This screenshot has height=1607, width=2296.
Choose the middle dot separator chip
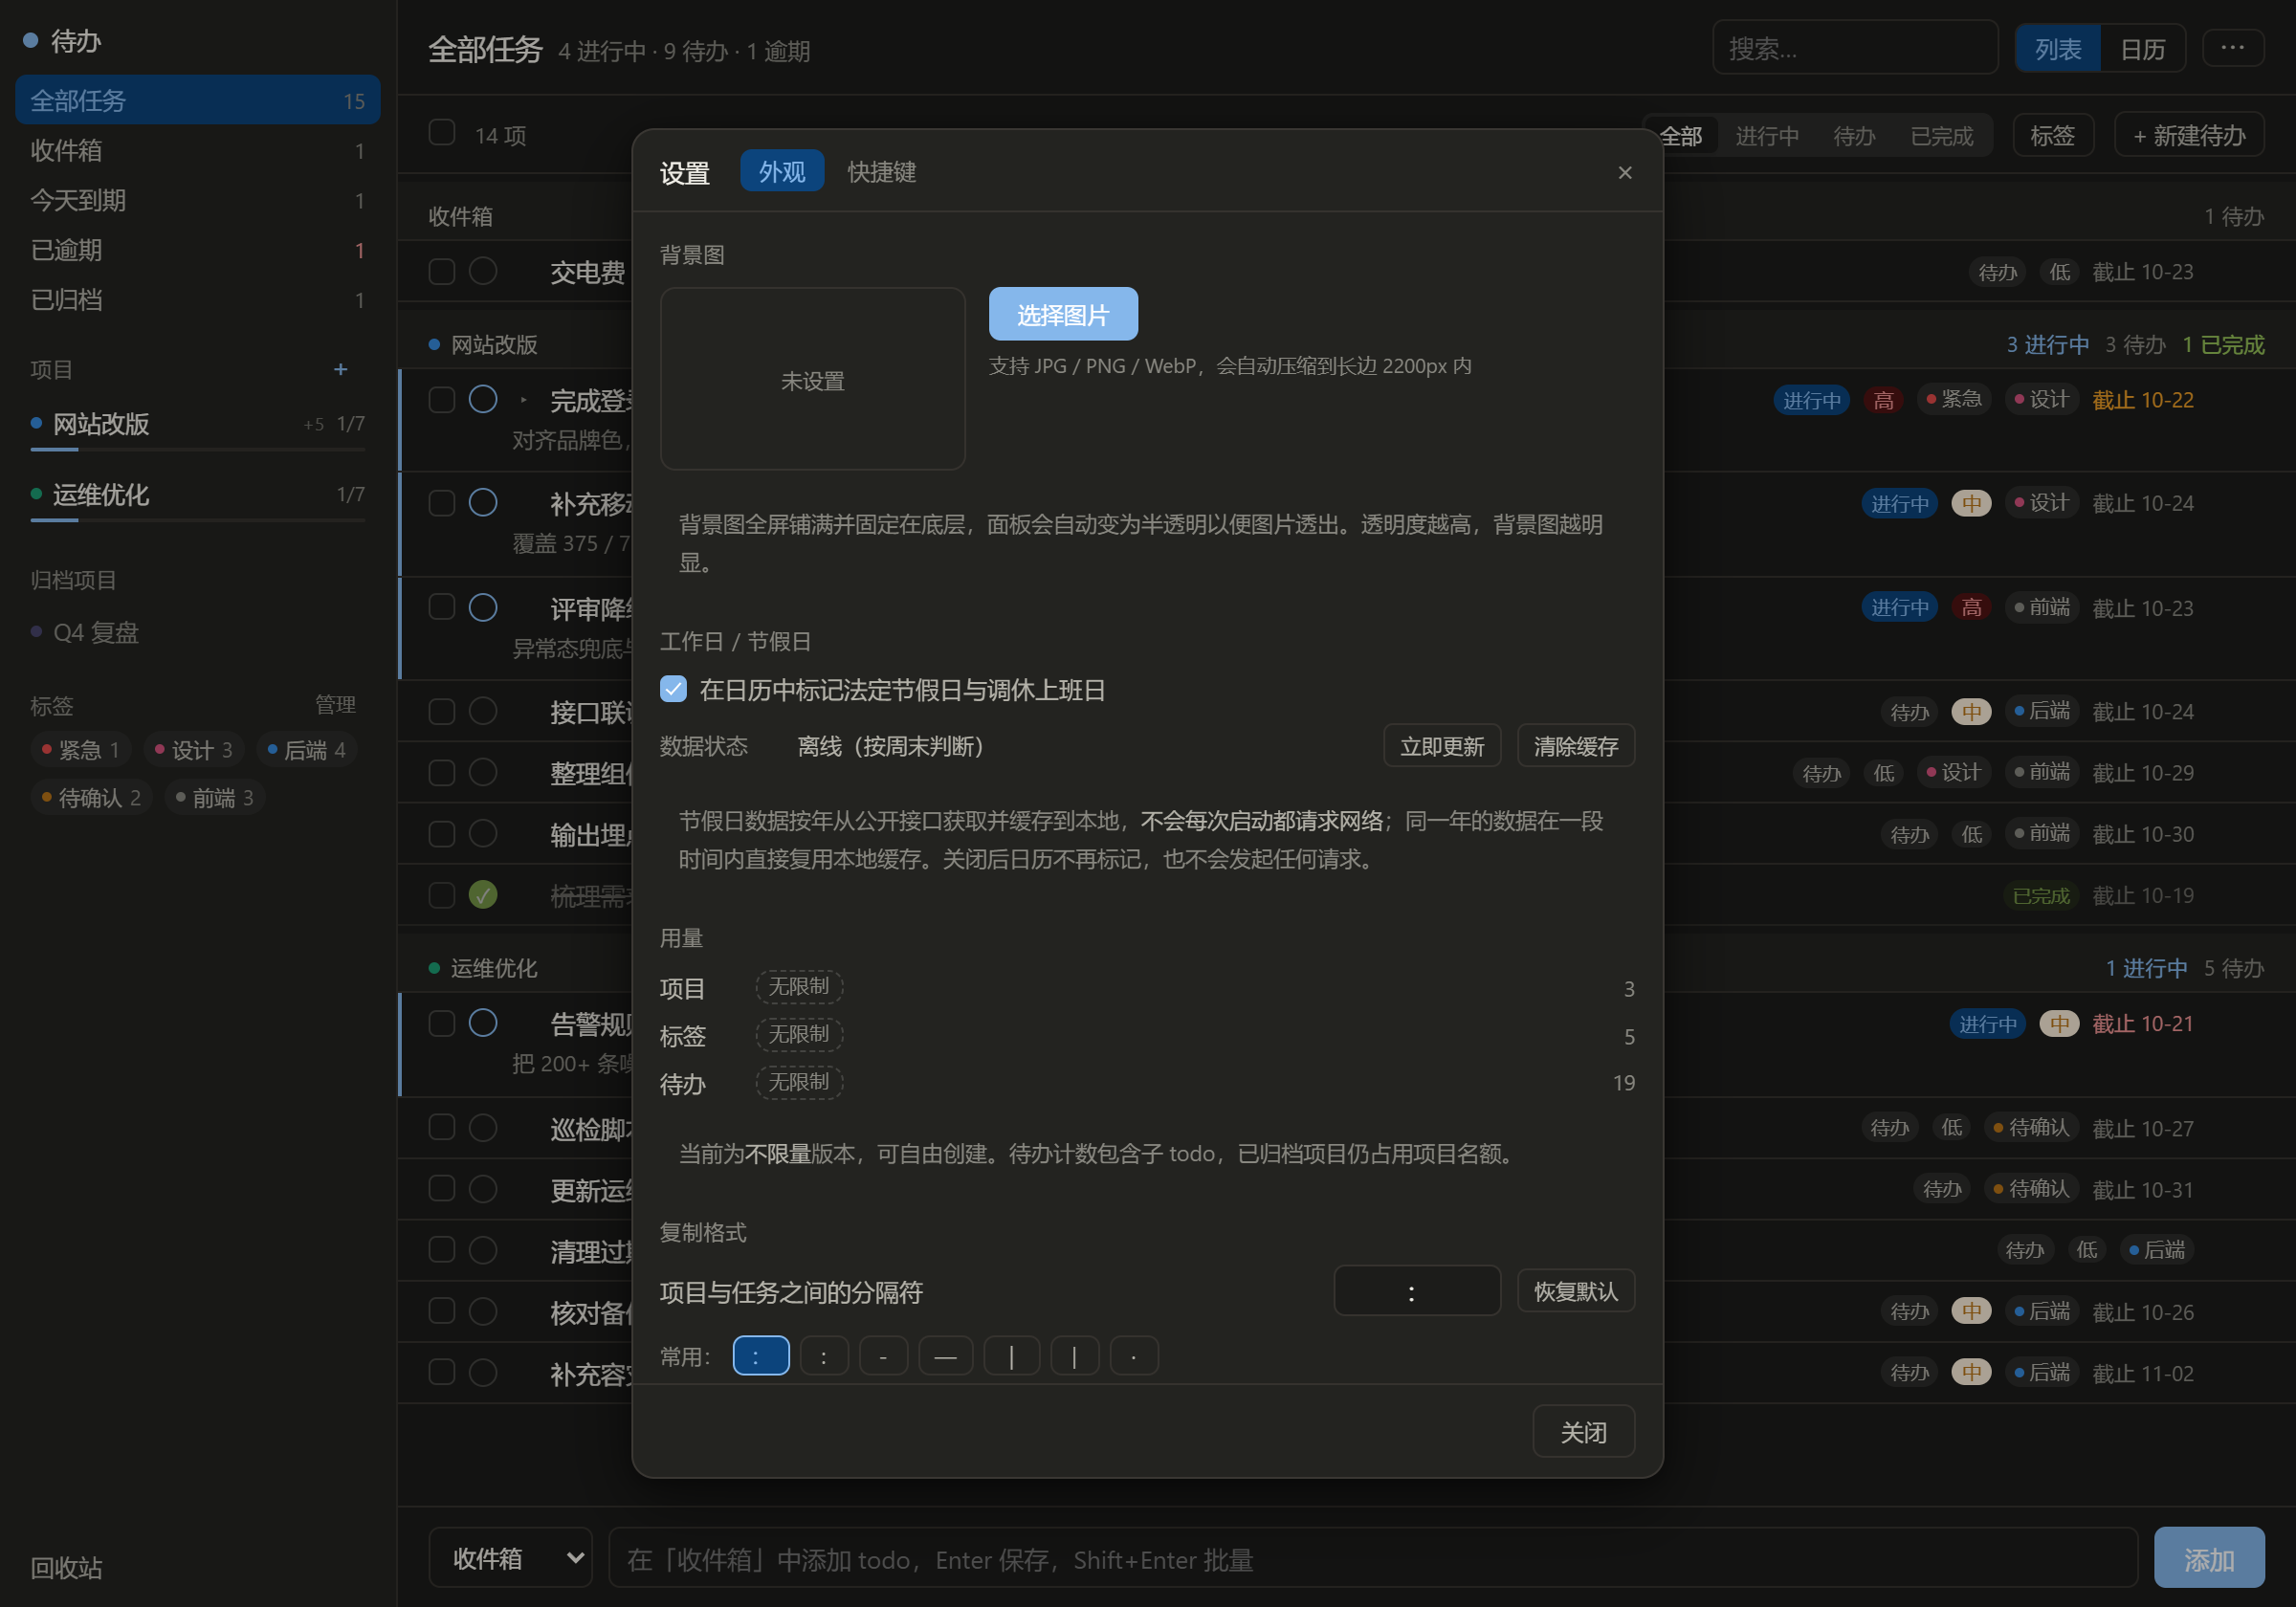pos(1134,1356)
